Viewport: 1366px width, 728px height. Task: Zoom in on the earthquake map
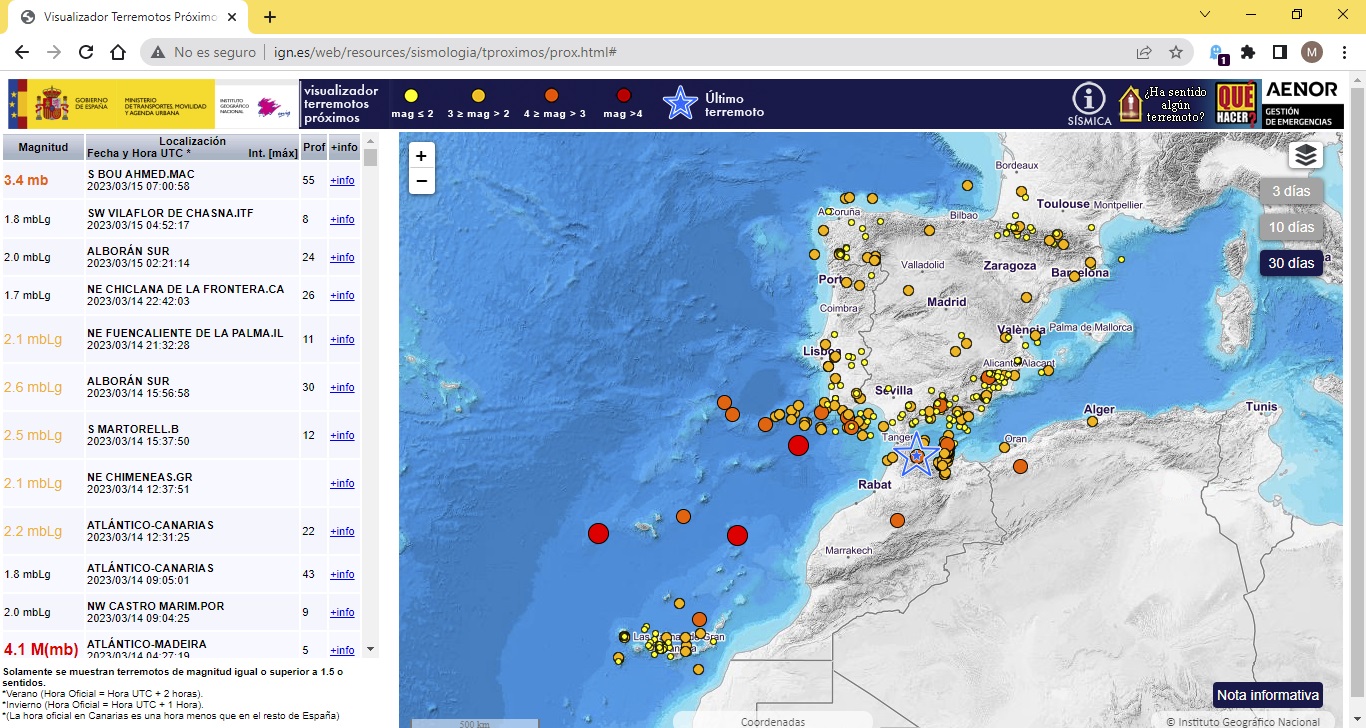coord(421,156)
